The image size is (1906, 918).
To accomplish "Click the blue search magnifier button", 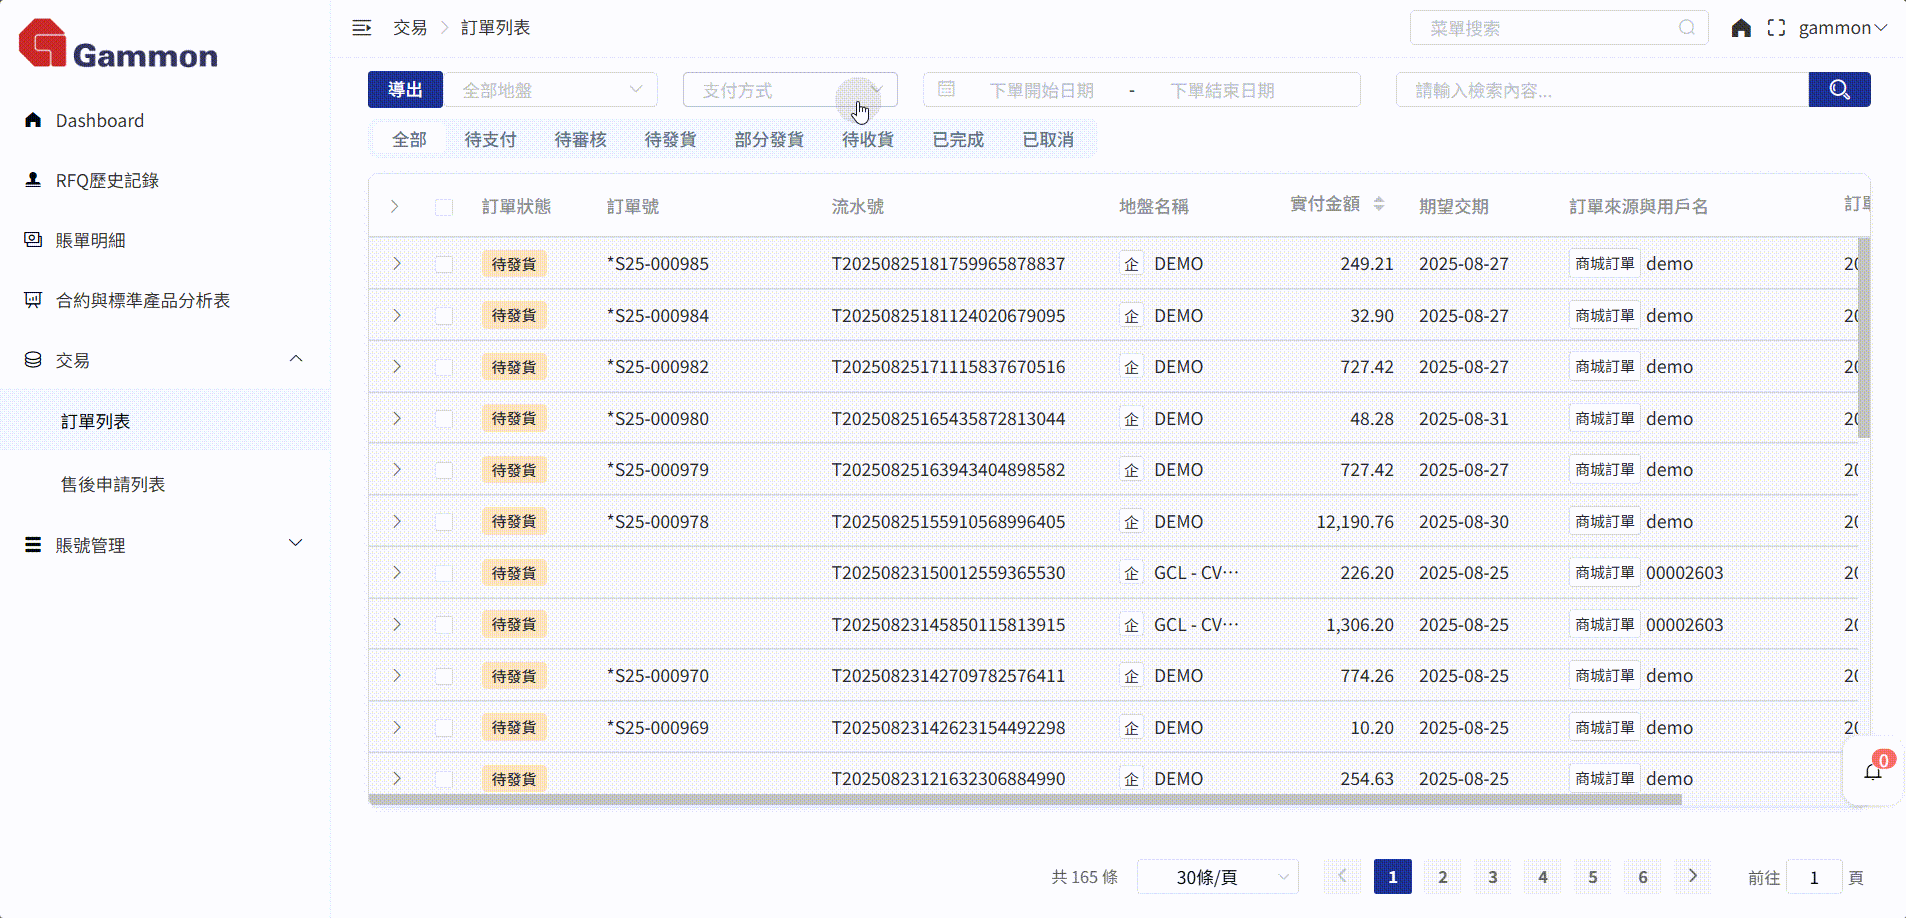I will click(1839, 90).
